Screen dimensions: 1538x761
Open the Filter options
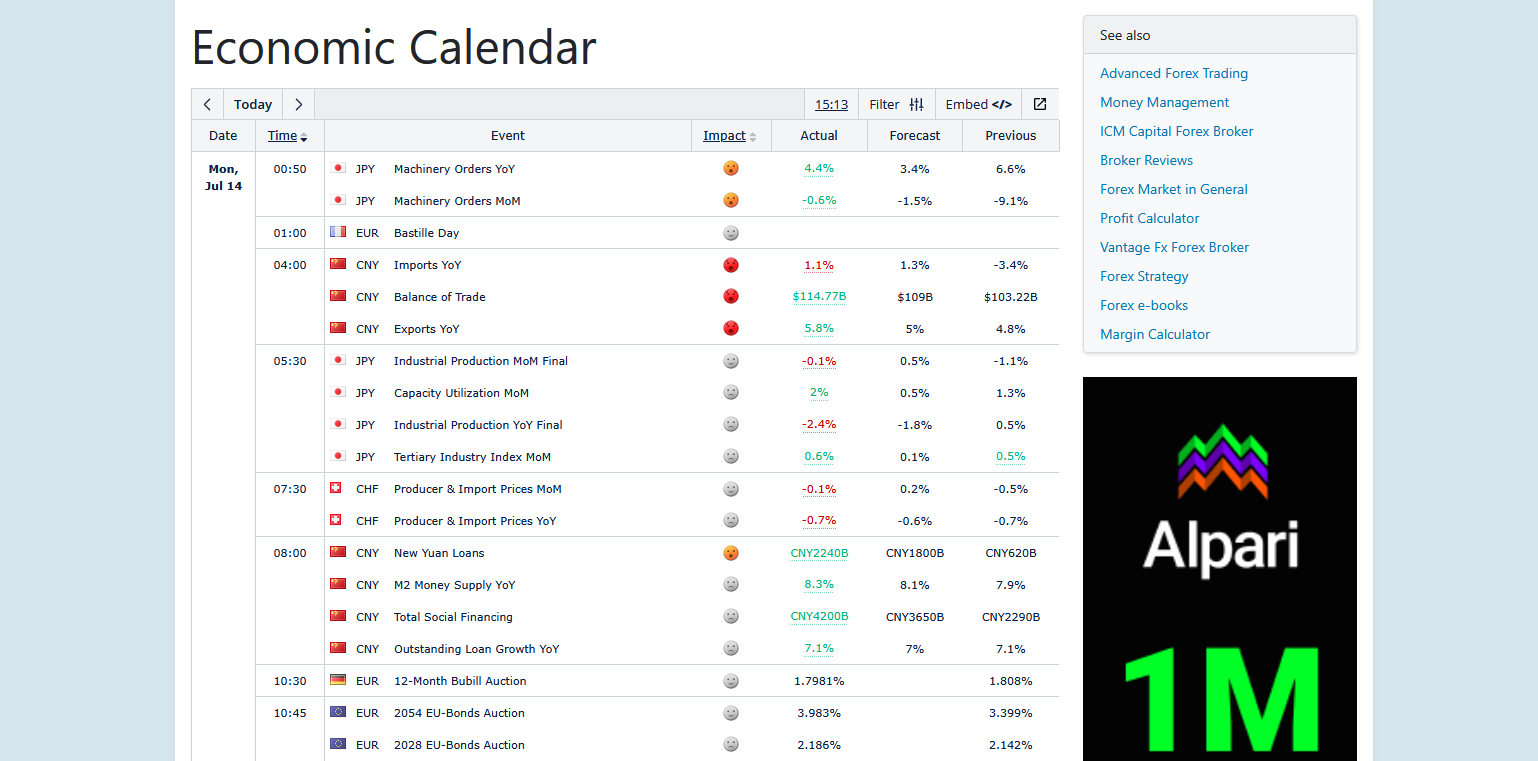click(x=896, y=104)
